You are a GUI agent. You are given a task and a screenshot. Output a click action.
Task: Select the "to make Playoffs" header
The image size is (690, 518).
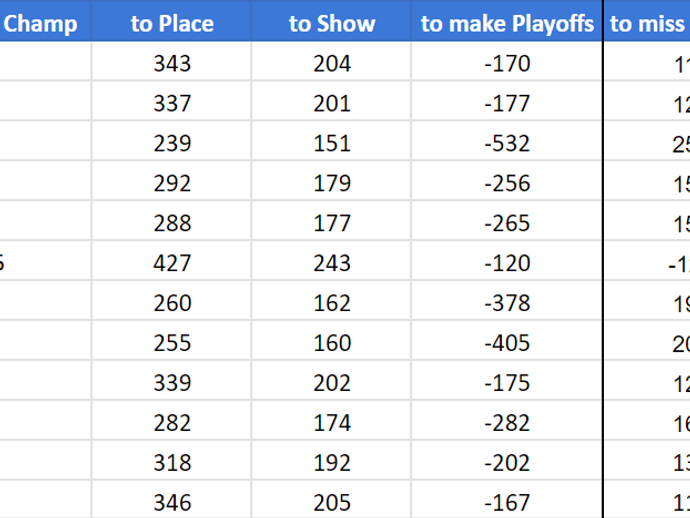click(507, 23)
